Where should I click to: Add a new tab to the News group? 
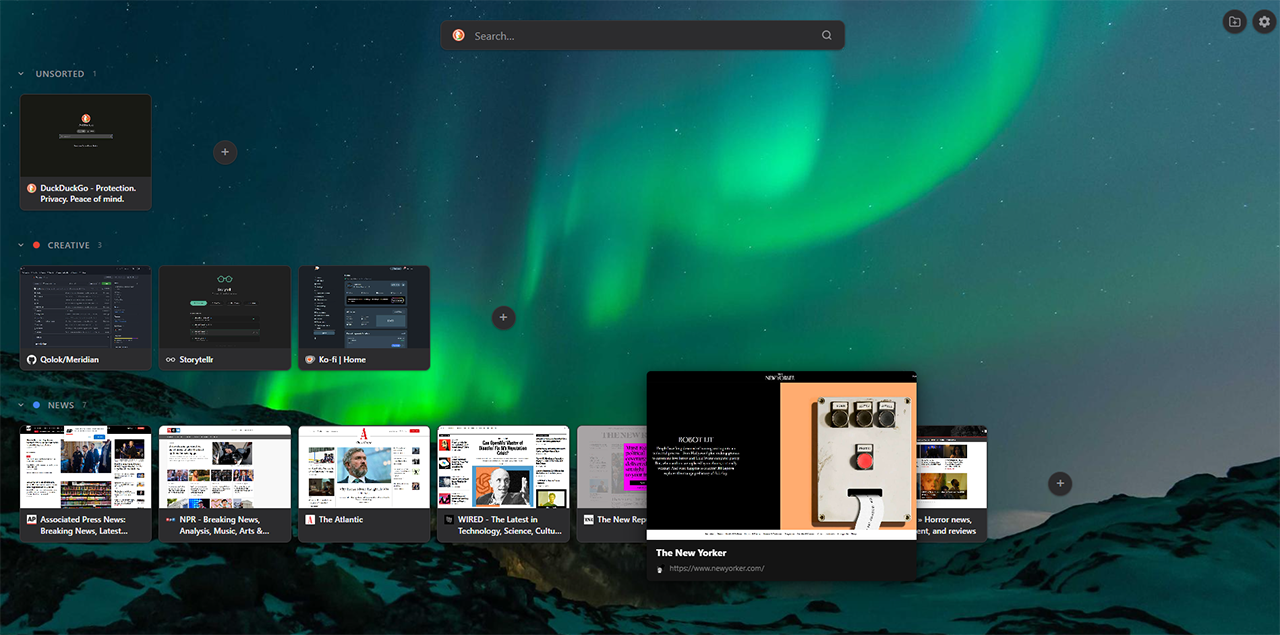point(1060,484)
